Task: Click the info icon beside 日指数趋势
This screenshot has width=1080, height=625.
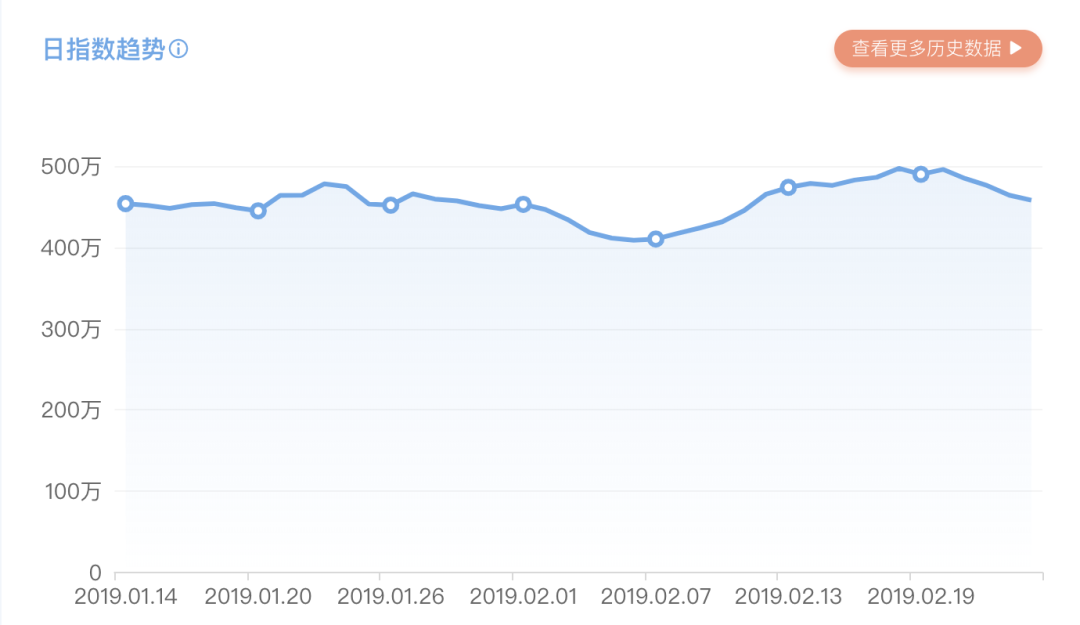Action: (x=179, y=49)
